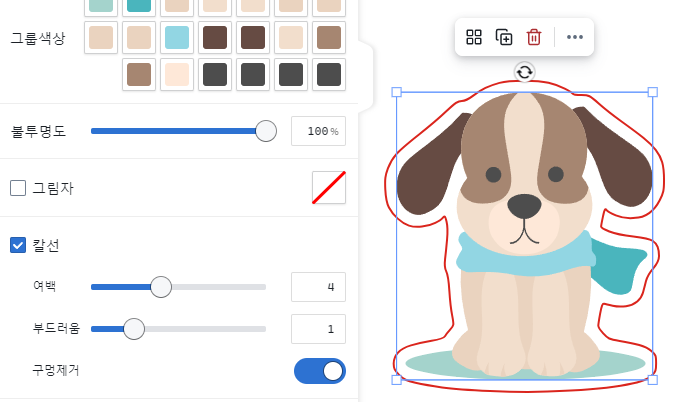Duplicate the selected dog sticker

[504, 37]
